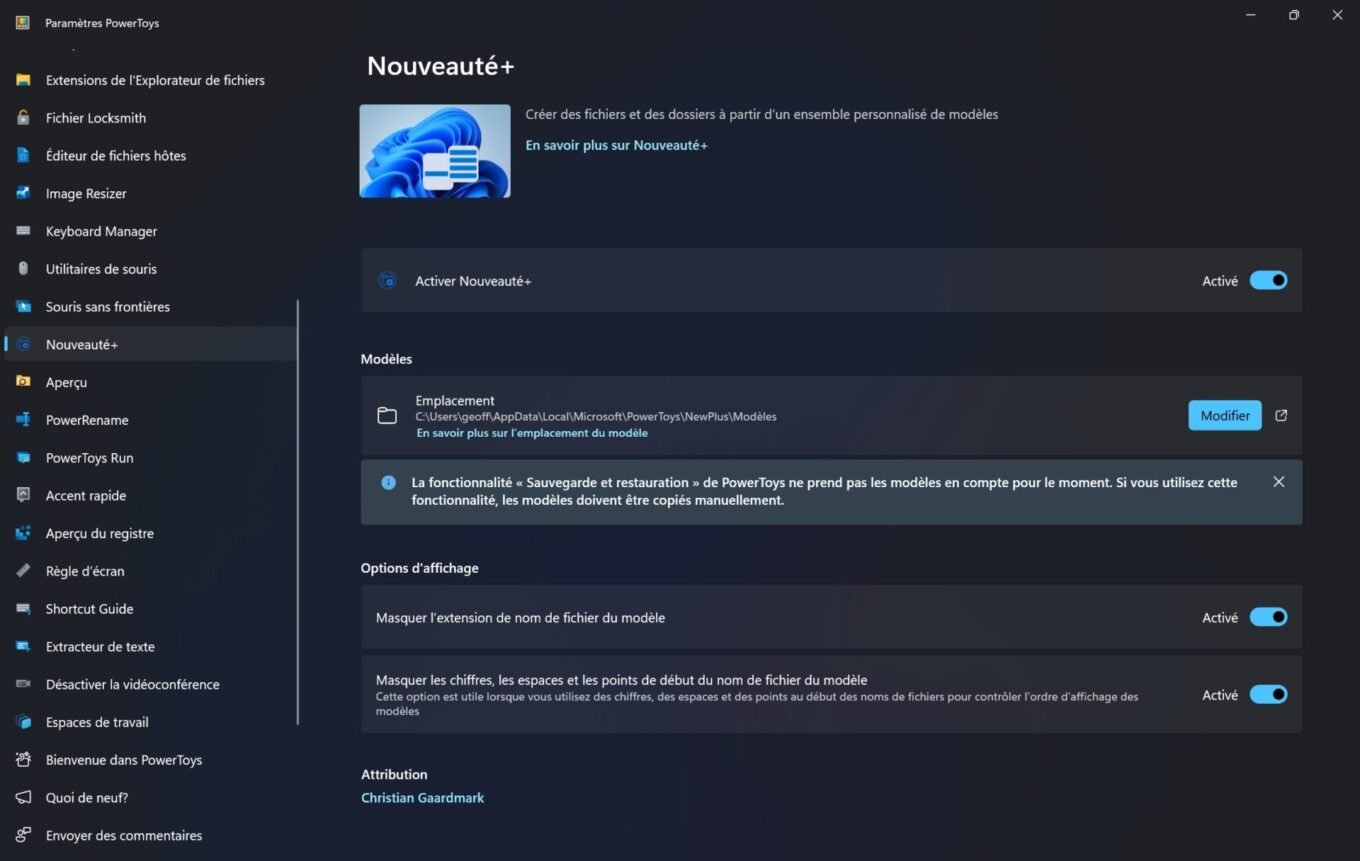Screen dimensions: 1360x861
Task: Open Christian Gaardmark attribution link
Action: point(422,798)
